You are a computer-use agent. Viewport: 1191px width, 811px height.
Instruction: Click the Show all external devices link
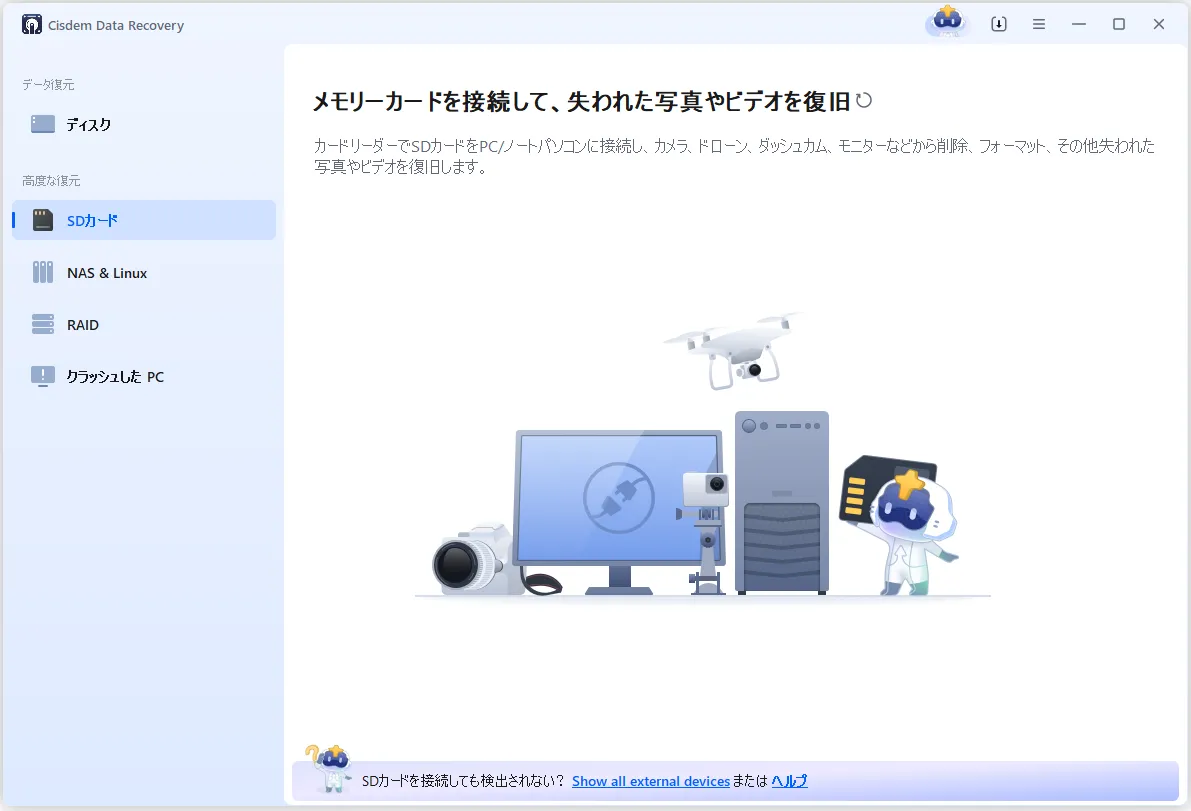coord(650,781)
